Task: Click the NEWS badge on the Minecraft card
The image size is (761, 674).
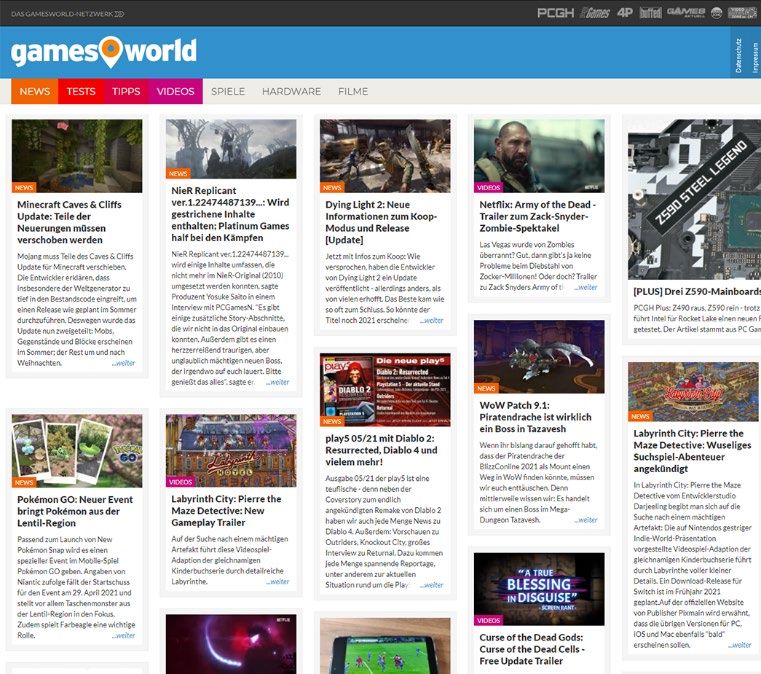Action: pyautogui.click(x=24, y=187)
